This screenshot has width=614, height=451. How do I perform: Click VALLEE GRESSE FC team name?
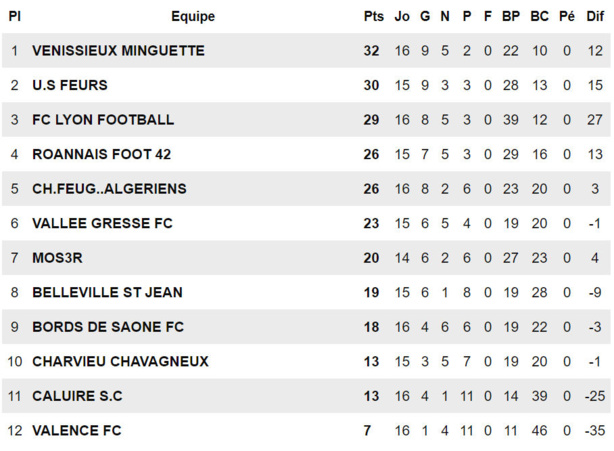pos(102,223)
